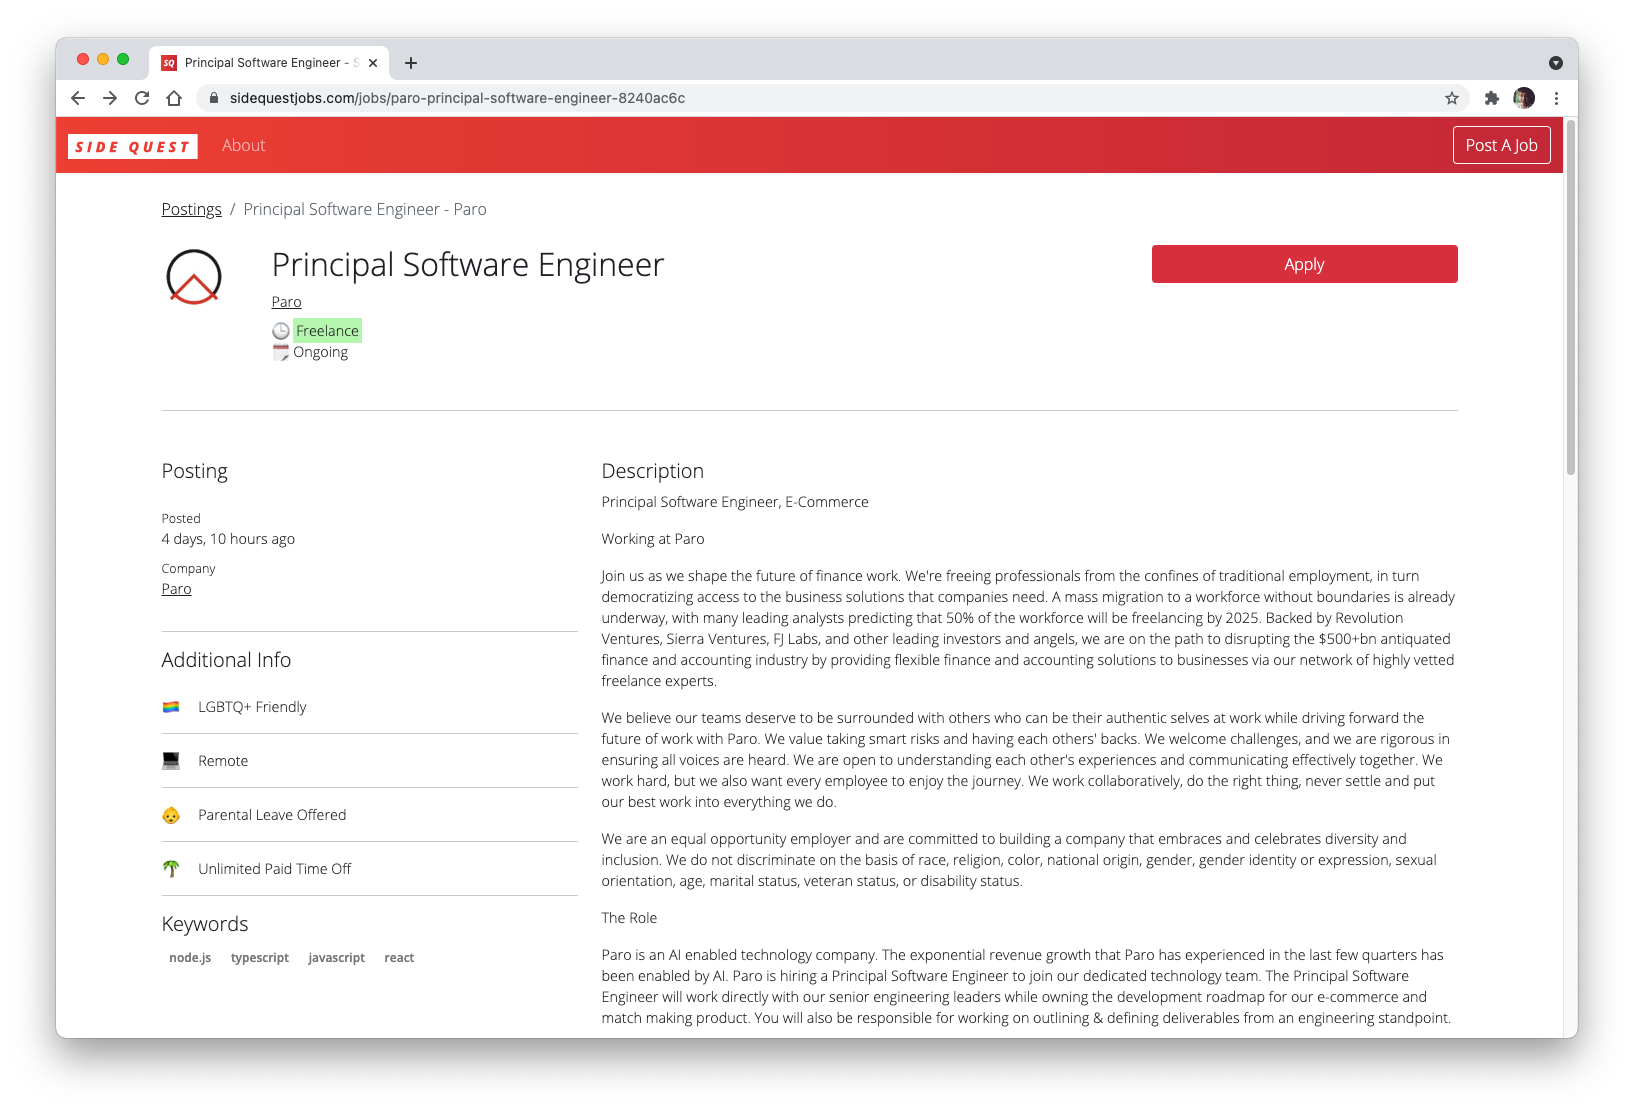Open the tab search dropdown arrow
This screenshot has height=1112, width=1634.
click(x=1556, y=63)
